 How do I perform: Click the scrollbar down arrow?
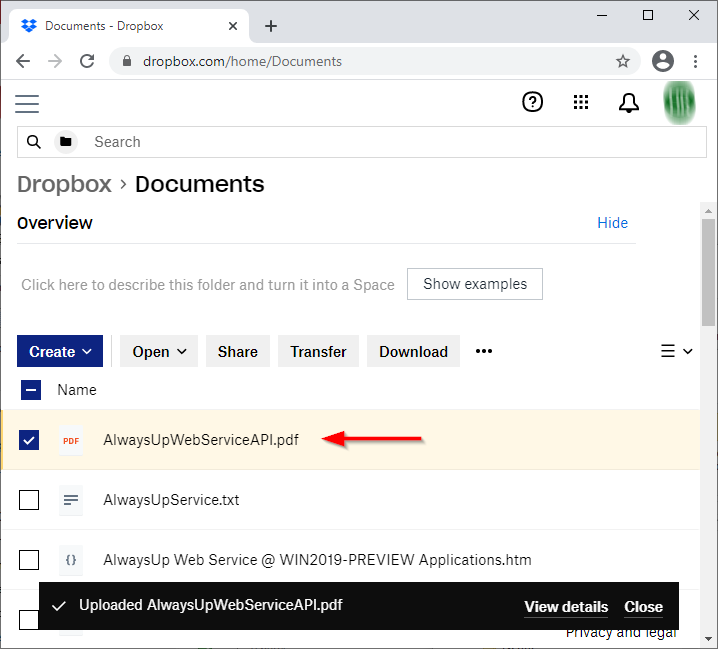coord(708,638)
